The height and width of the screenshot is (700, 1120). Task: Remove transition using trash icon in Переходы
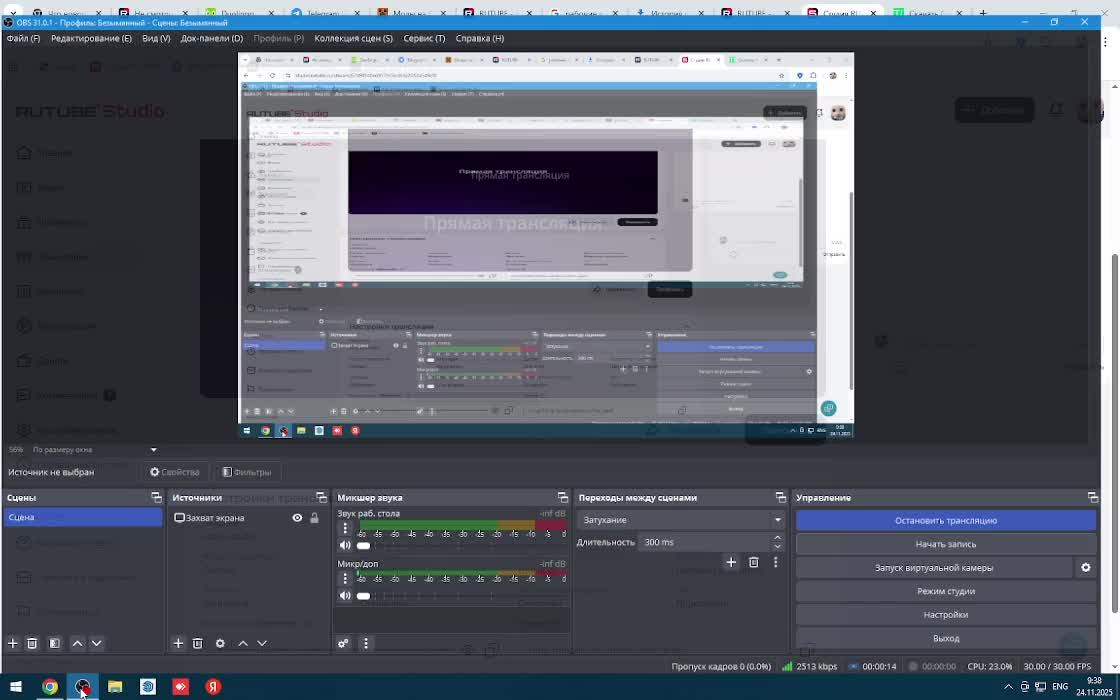754,563
